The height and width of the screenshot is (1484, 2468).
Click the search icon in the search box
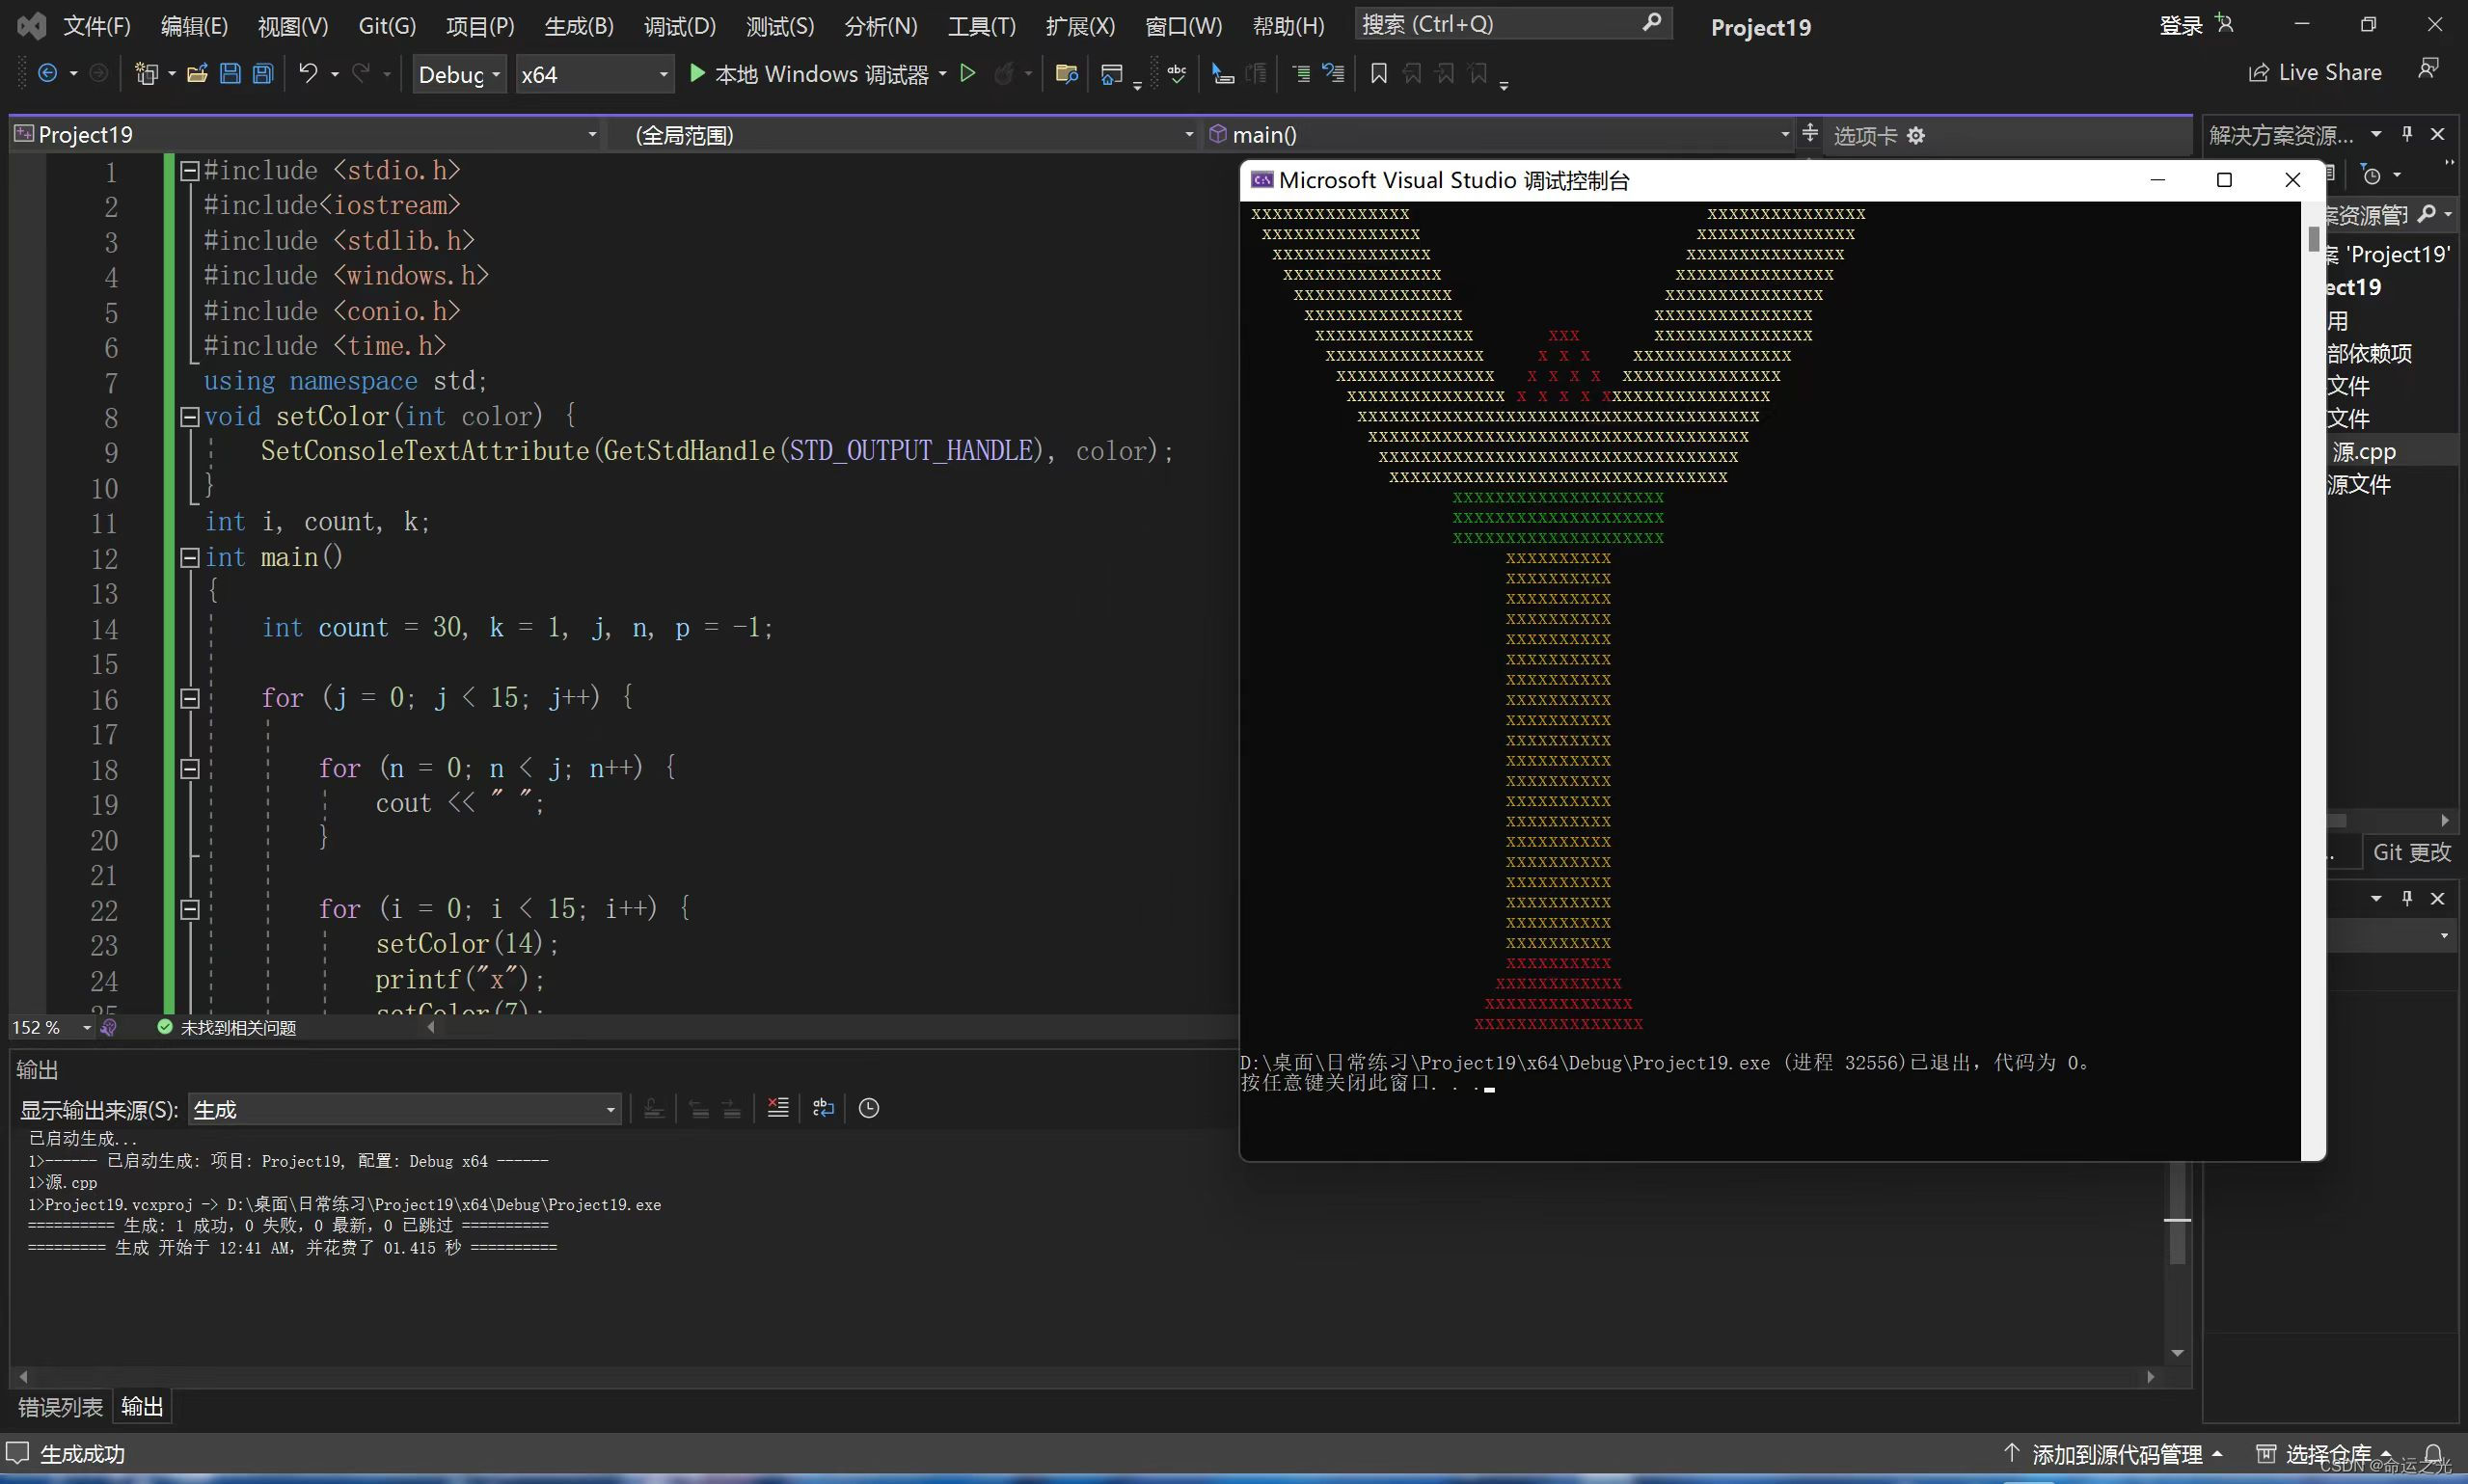click(1652, 22)
